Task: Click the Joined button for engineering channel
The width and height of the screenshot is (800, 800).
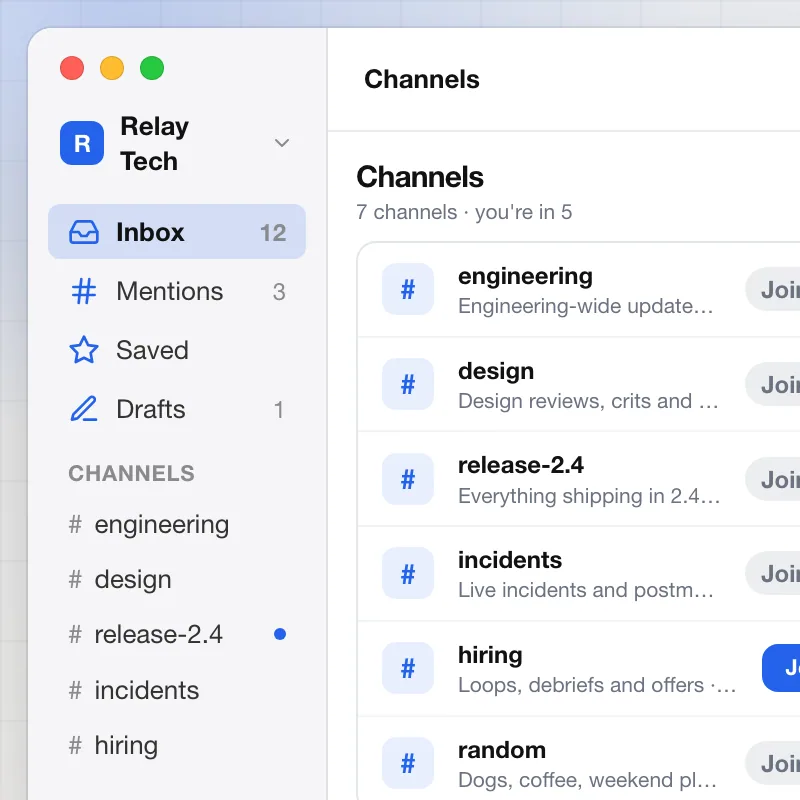Action: pyautogui.click(x=773, y=290)
